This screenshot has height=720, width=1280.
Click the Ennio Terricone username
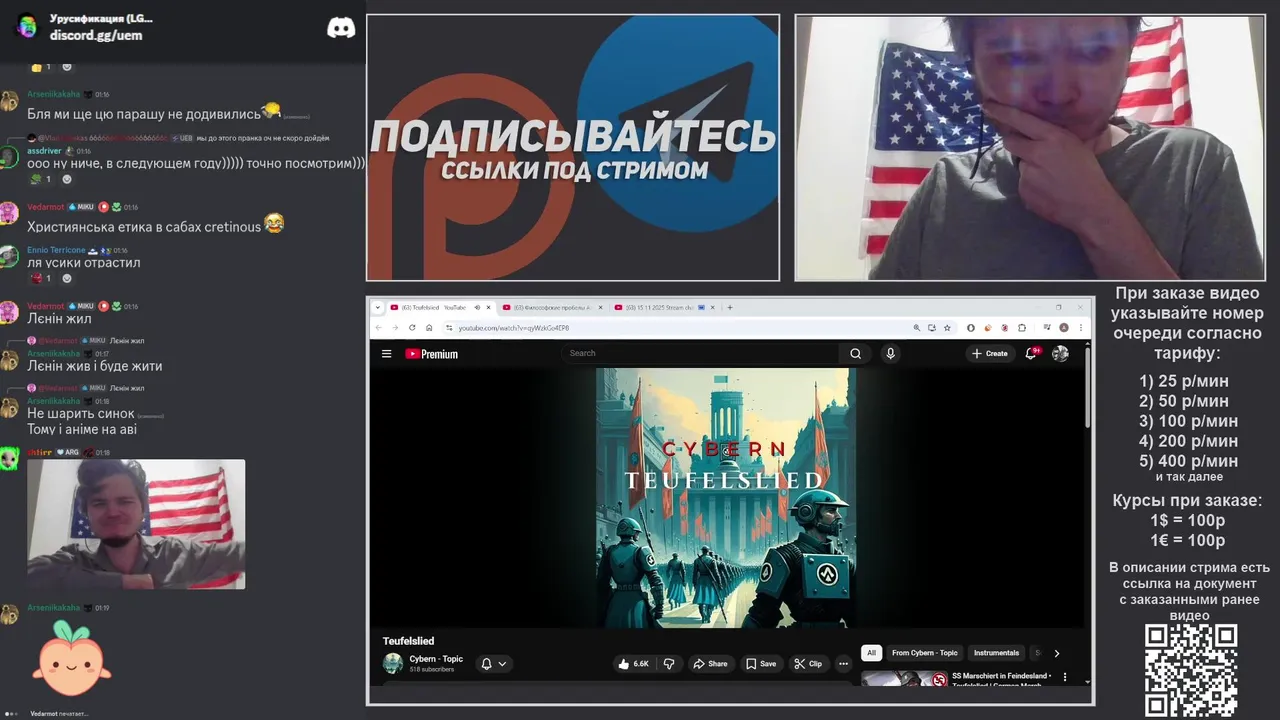(56, 250)
